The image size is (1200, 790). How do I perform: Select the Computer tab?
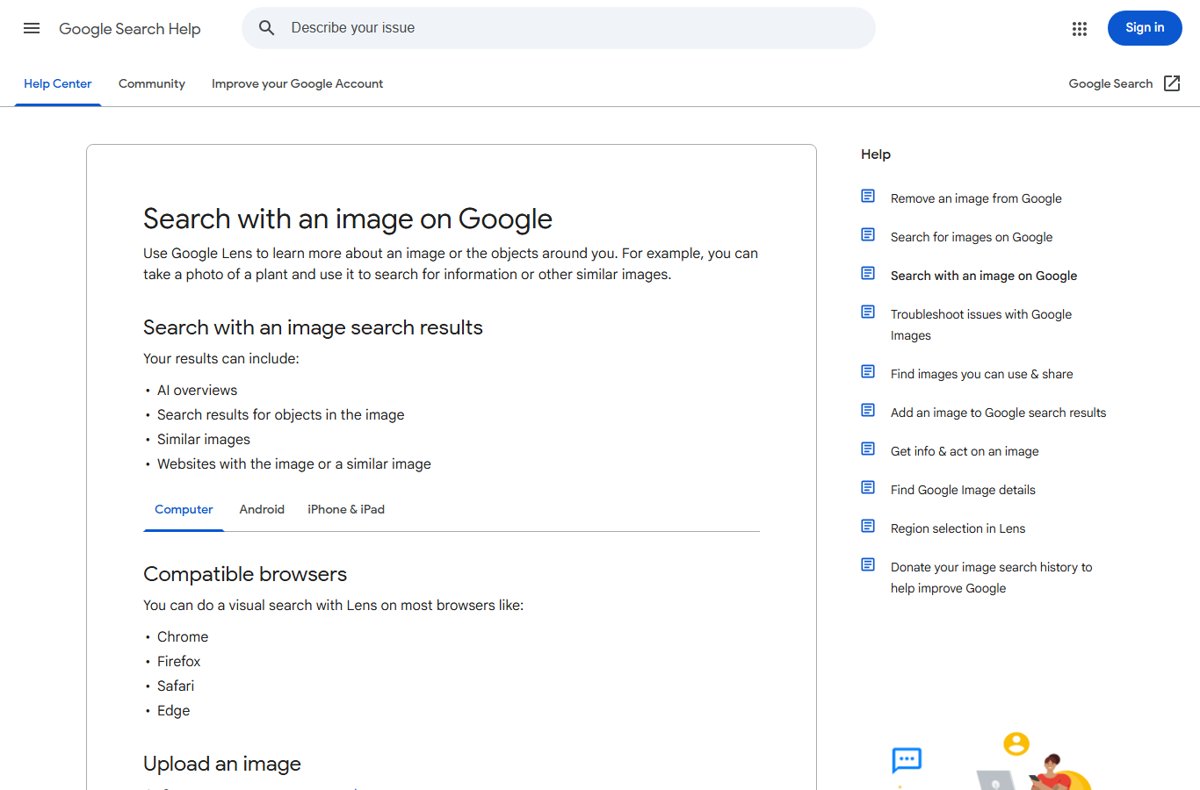tap(184, 510)
